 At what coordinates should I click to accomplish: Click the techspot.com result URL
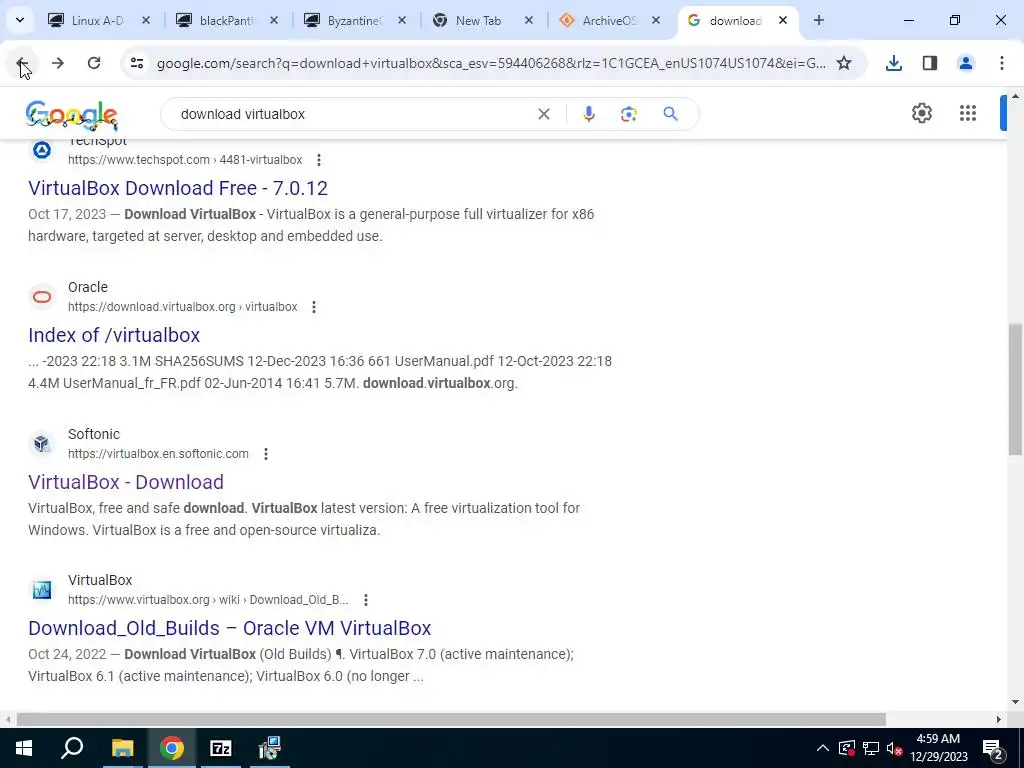pyautogui.click(x=185, y=160)
